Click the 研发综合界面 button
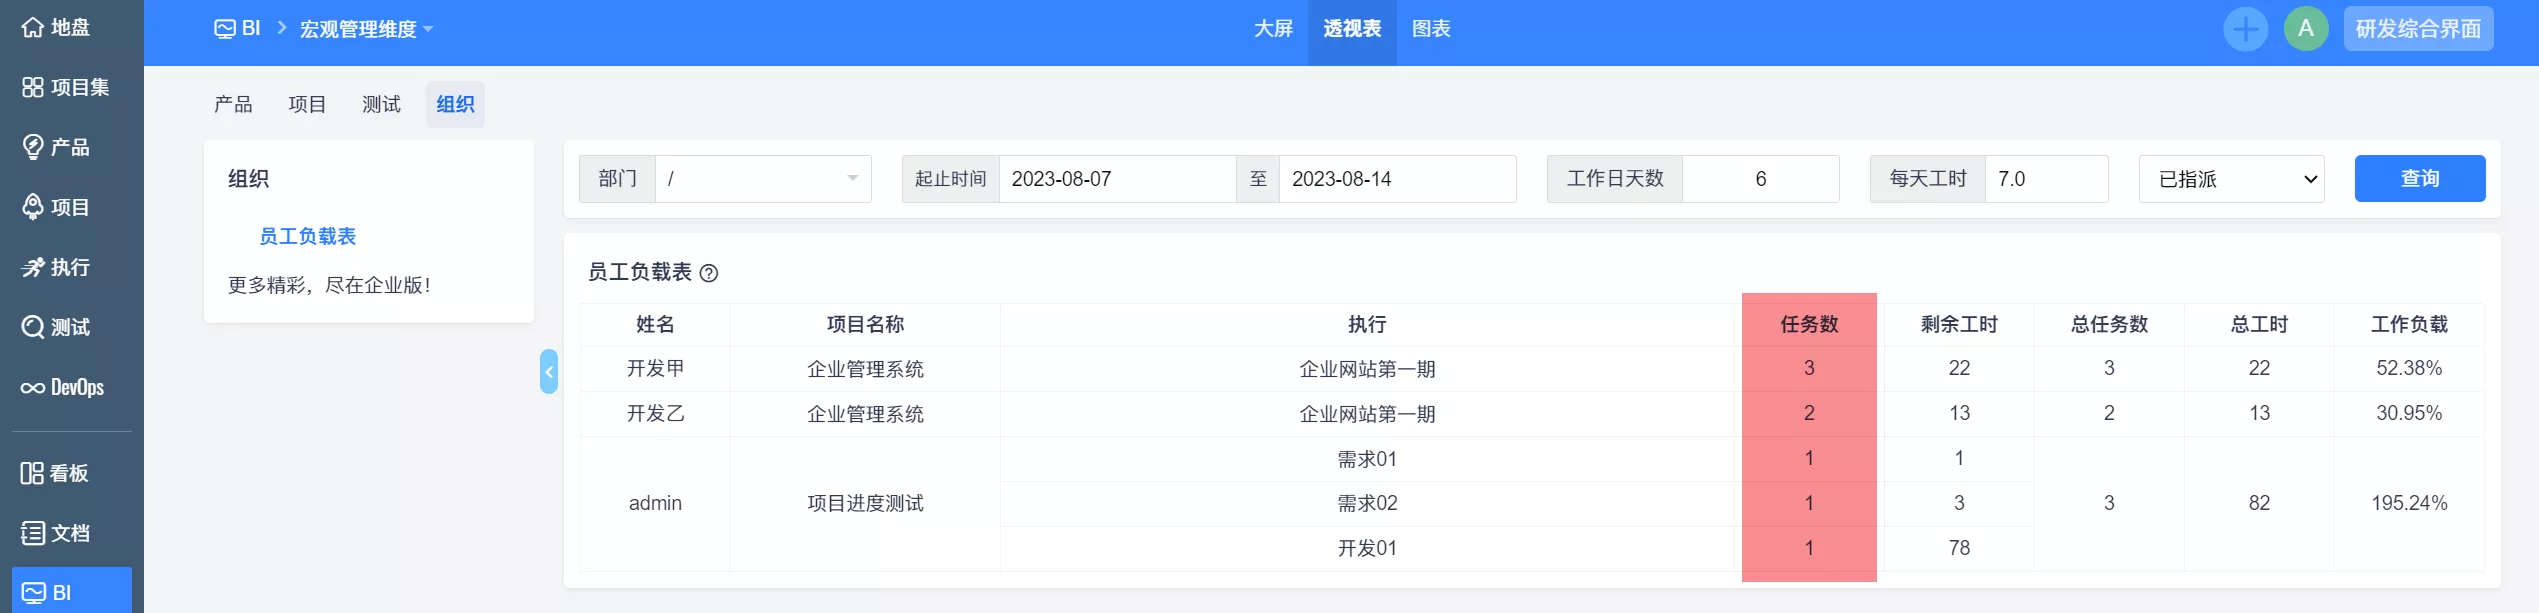The image size is (2539, 613). pyautogui.click(x=2418, y=29)
